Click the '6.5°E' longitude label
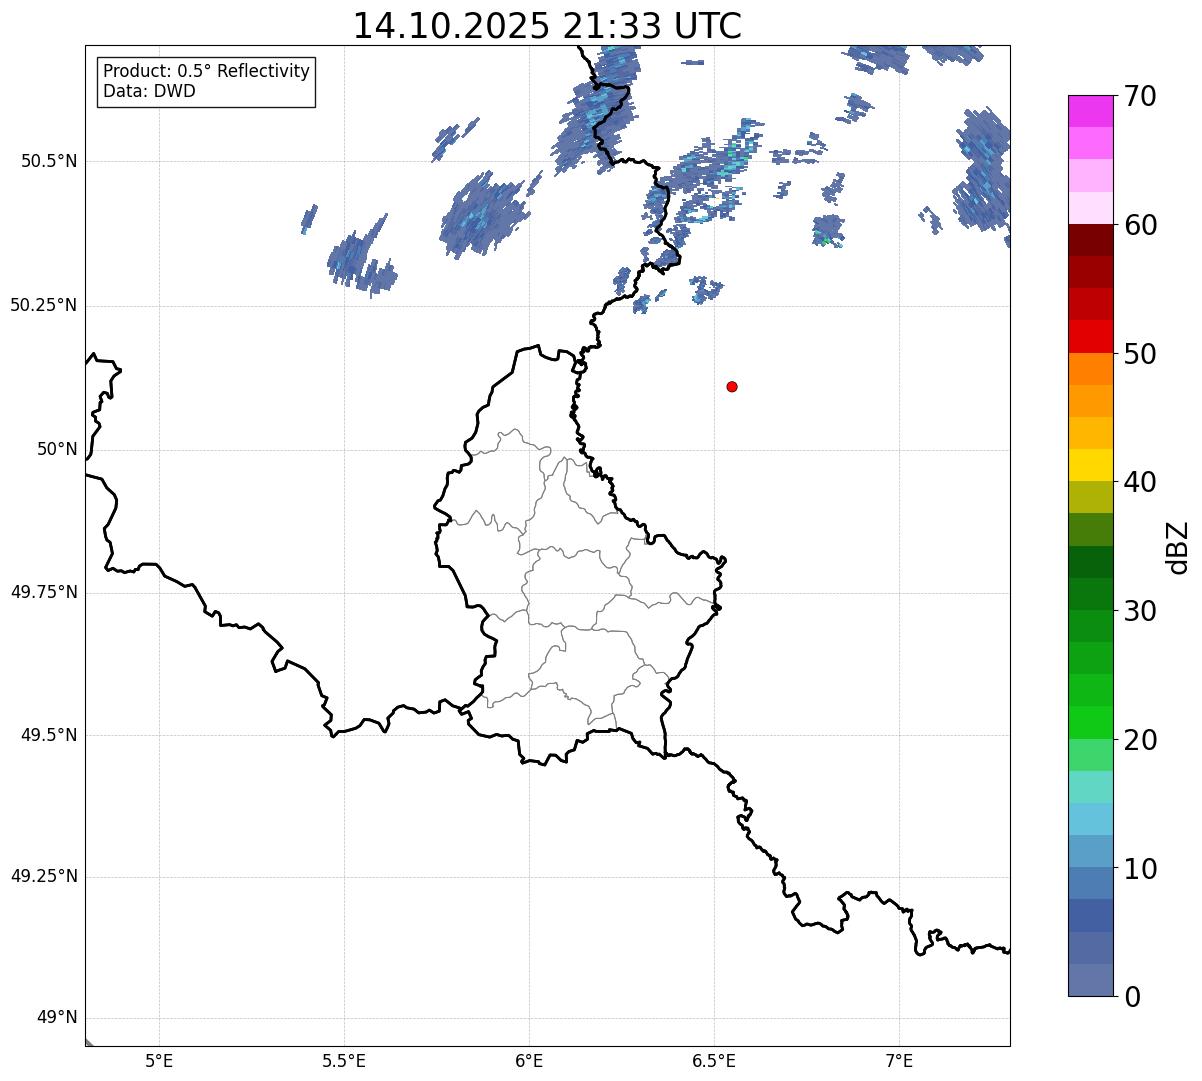 [714, 1061]
